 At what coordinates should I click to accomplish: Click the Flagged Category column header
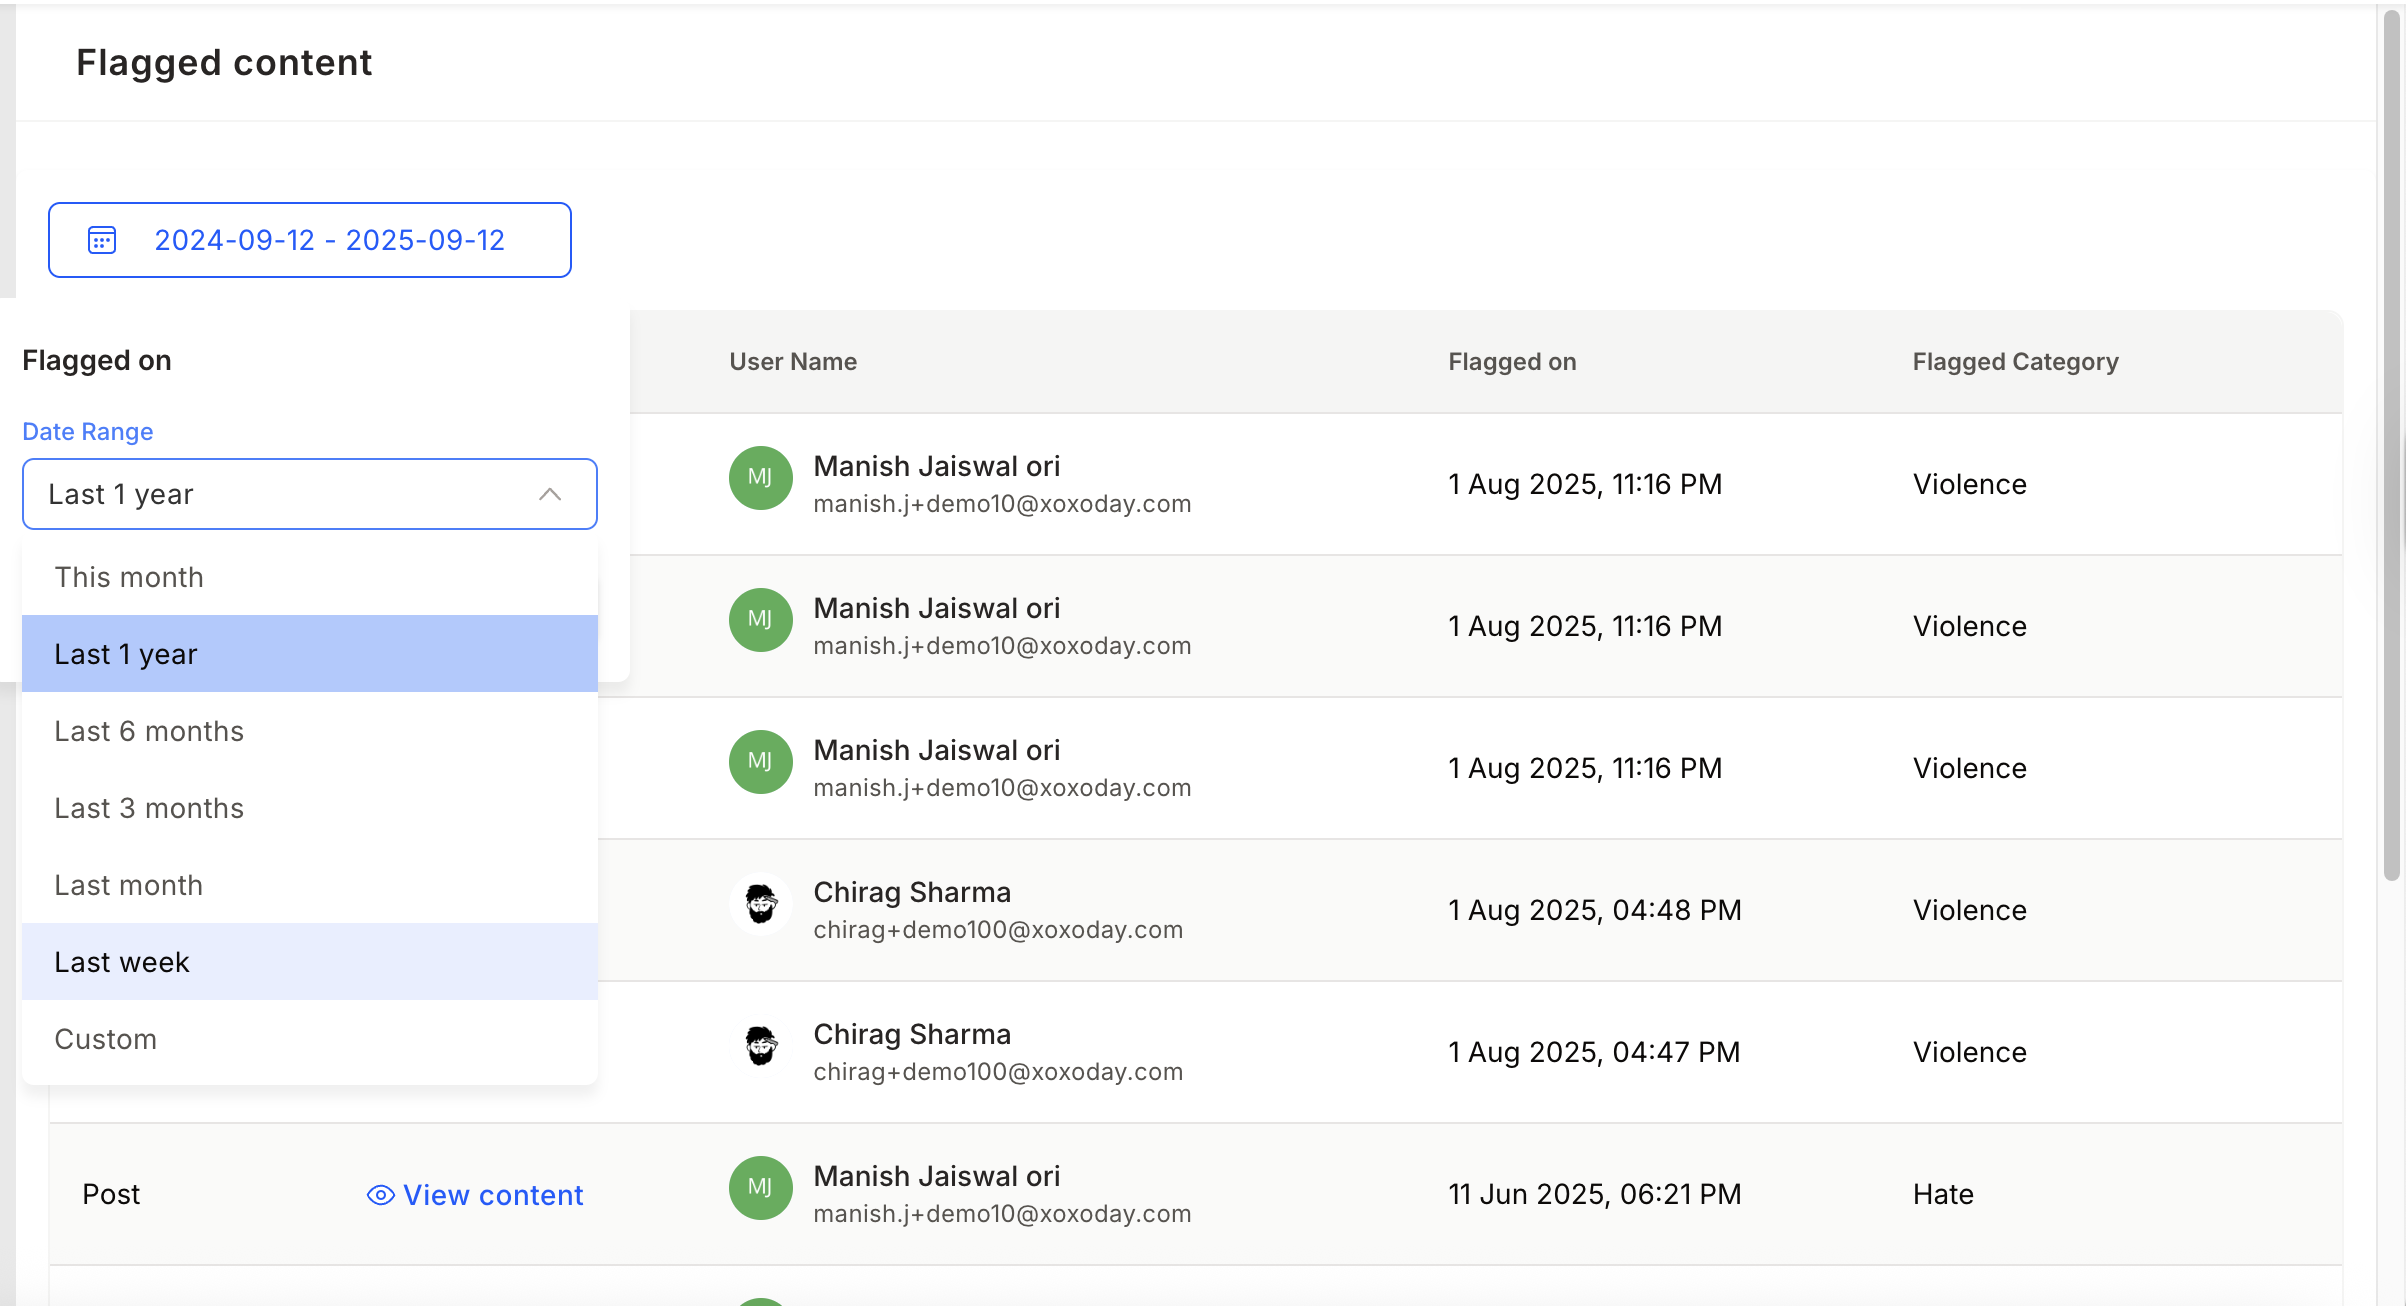(x=2015, y=362)
